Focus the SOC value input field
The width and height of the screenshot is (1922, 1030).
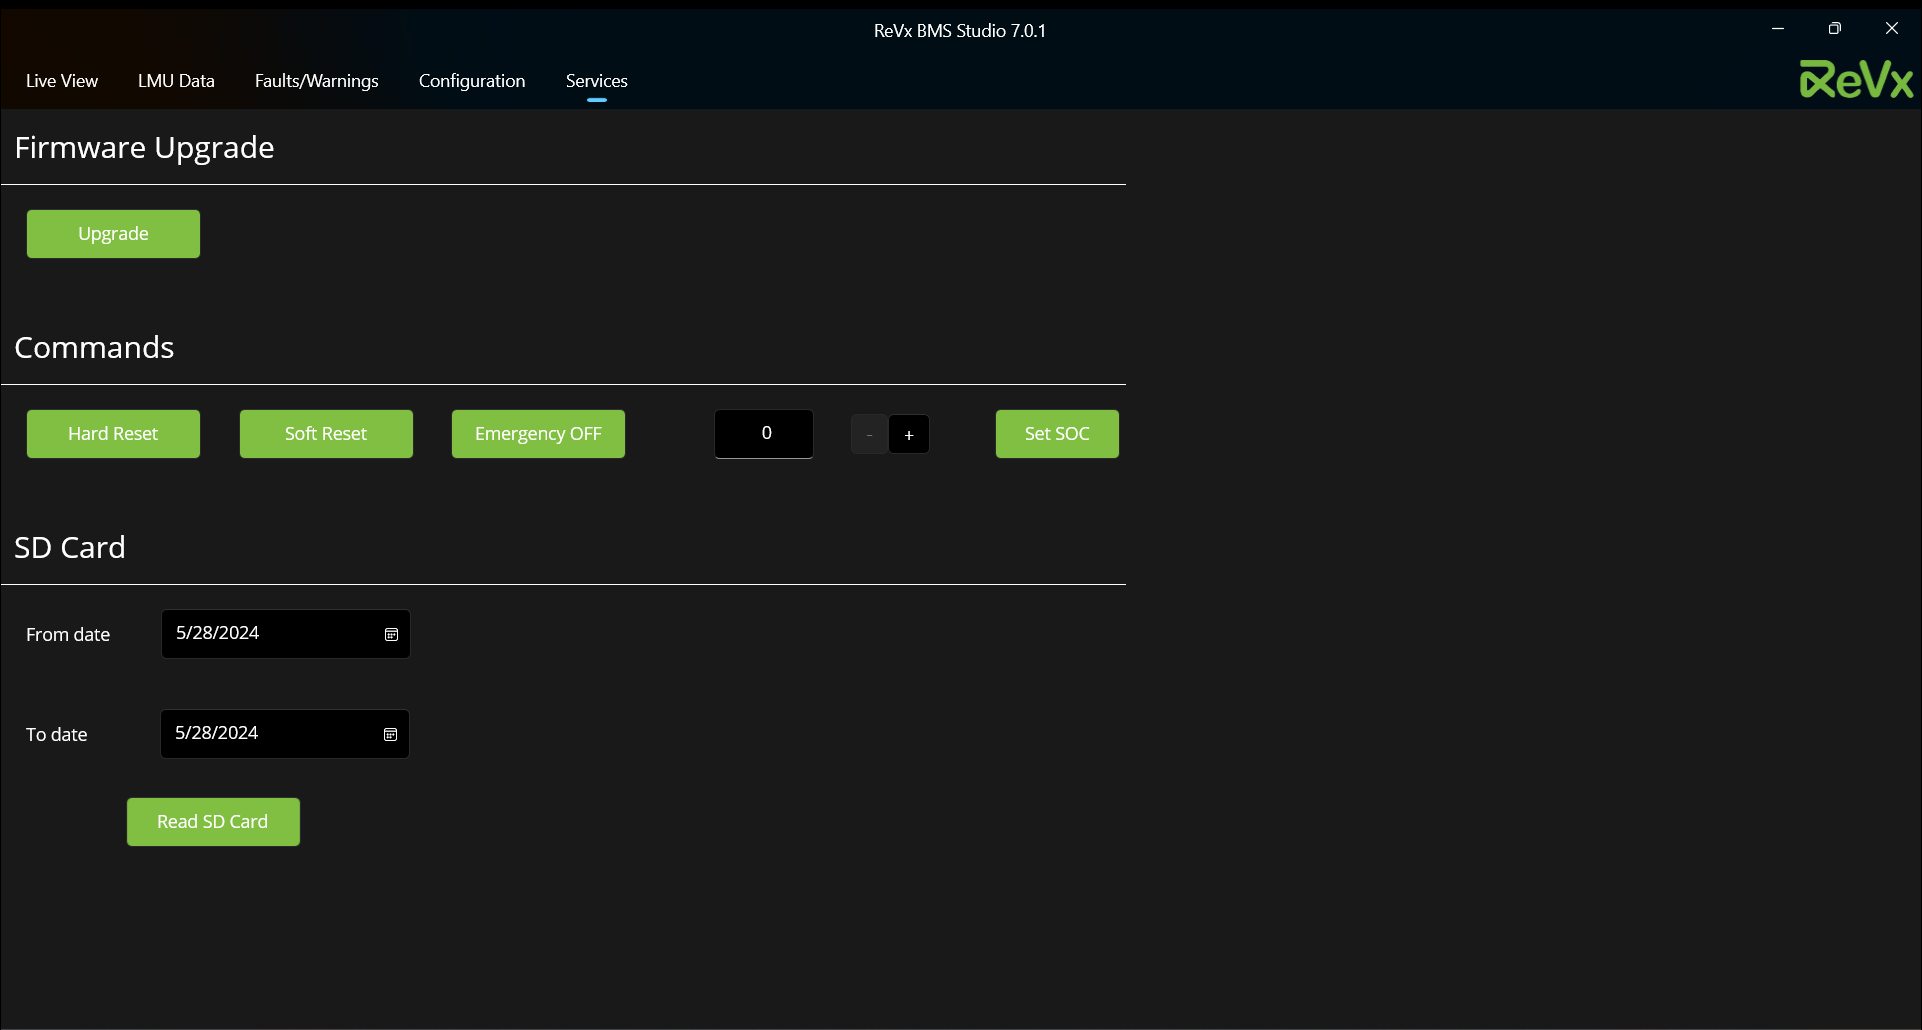[764, 434]
